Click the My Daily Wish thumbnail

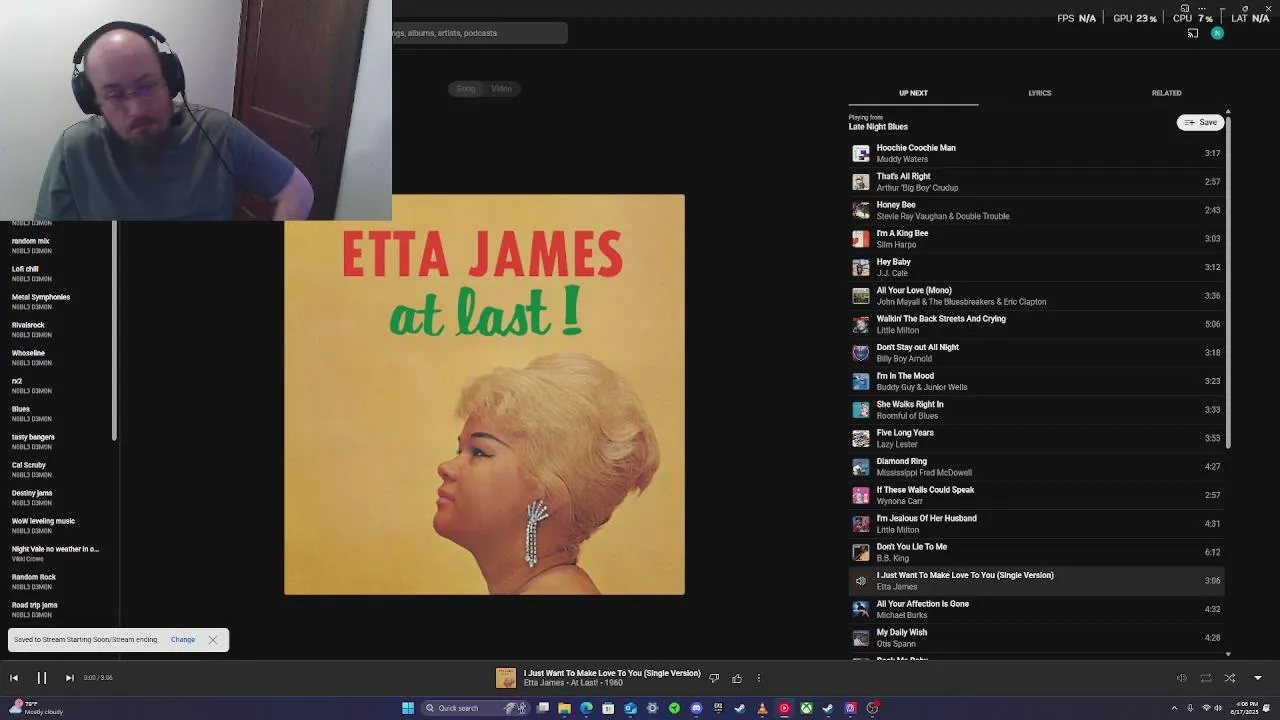pyautogui.click(x=860, y=638)
